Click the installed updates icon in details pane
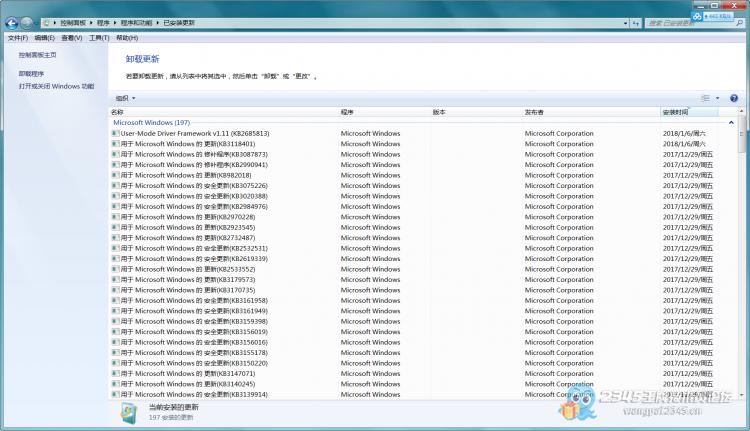This screenshot has width=750, height=431. point(129,413)
